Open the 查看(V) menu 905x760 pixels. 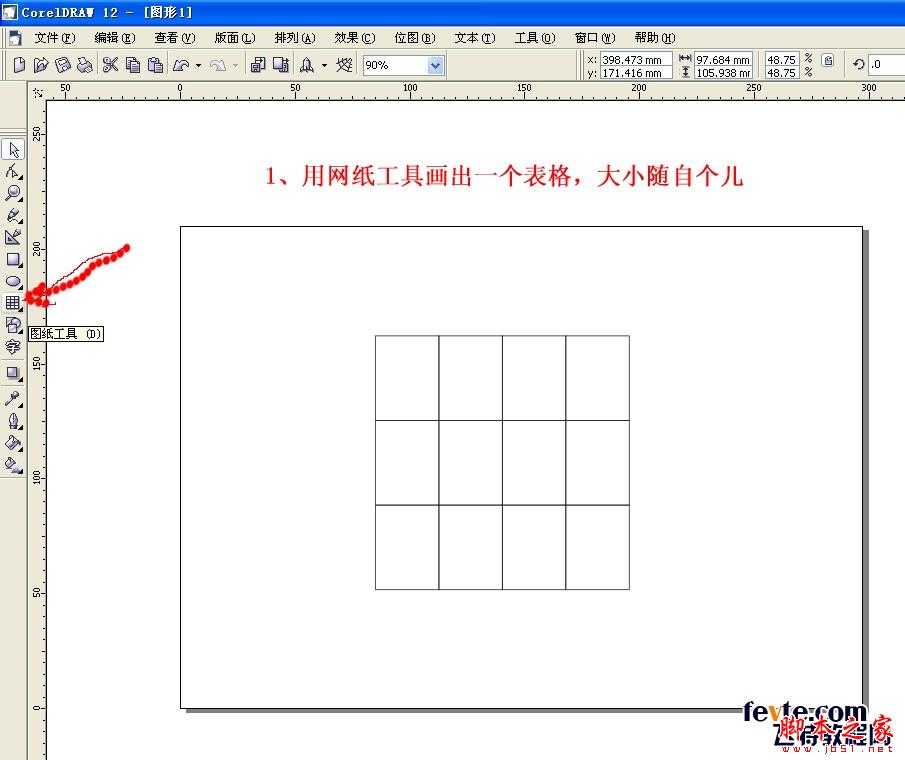tap(175, 38)
